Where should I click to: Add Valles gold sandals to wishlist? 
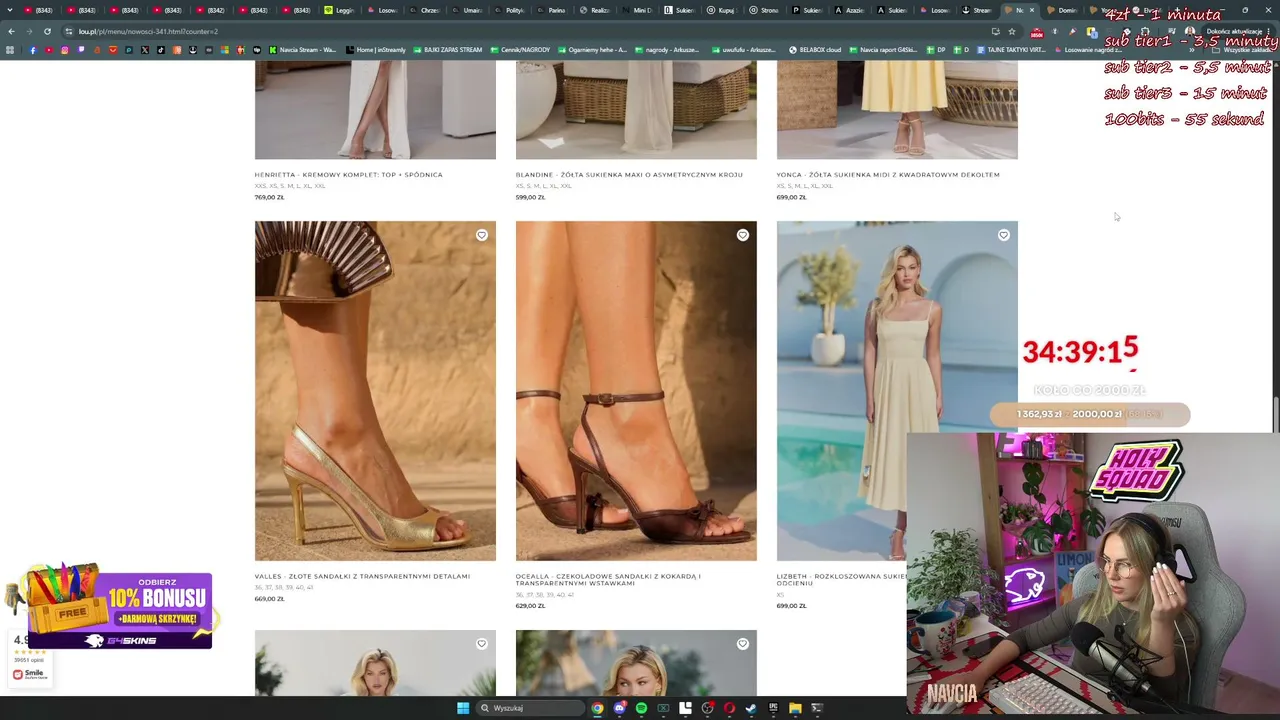[481, 235]
